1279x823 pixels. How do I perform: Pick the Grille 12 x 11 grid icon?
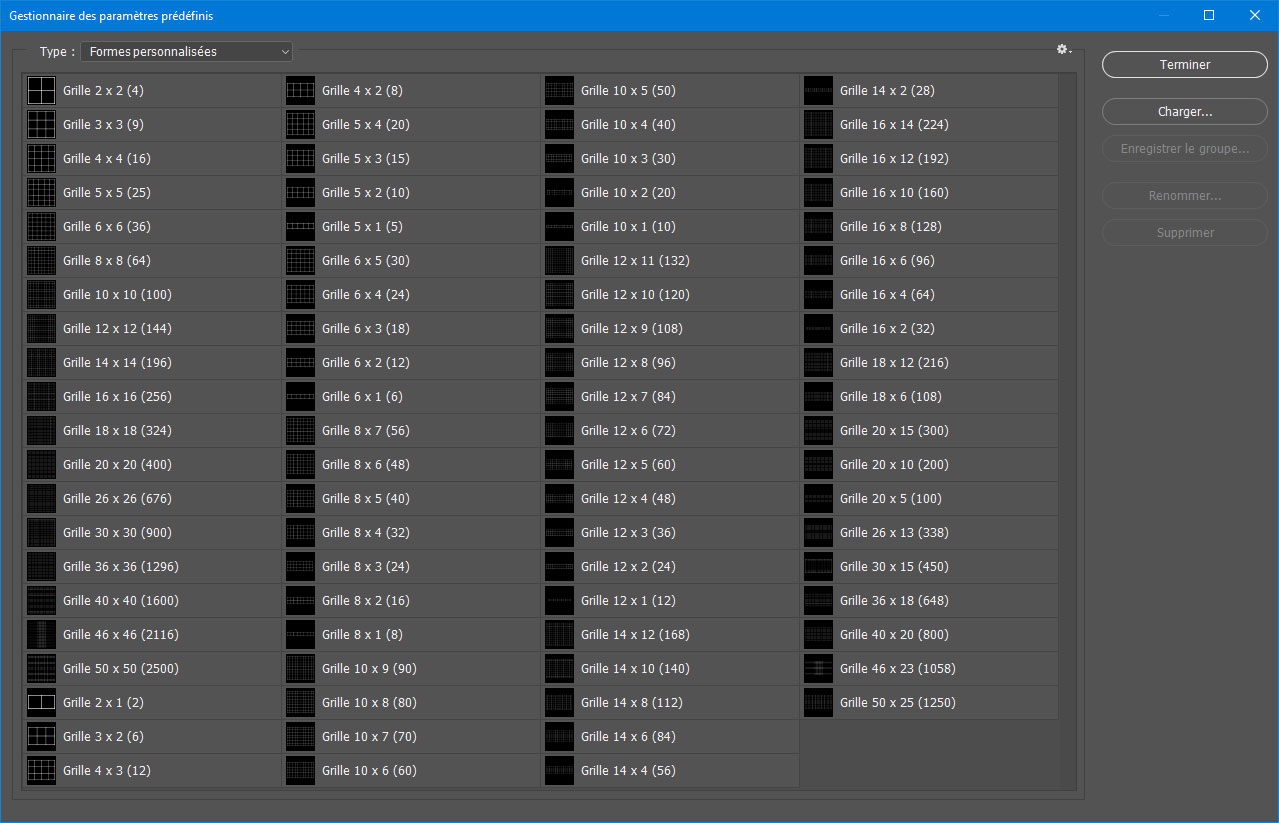coord(559,261)
